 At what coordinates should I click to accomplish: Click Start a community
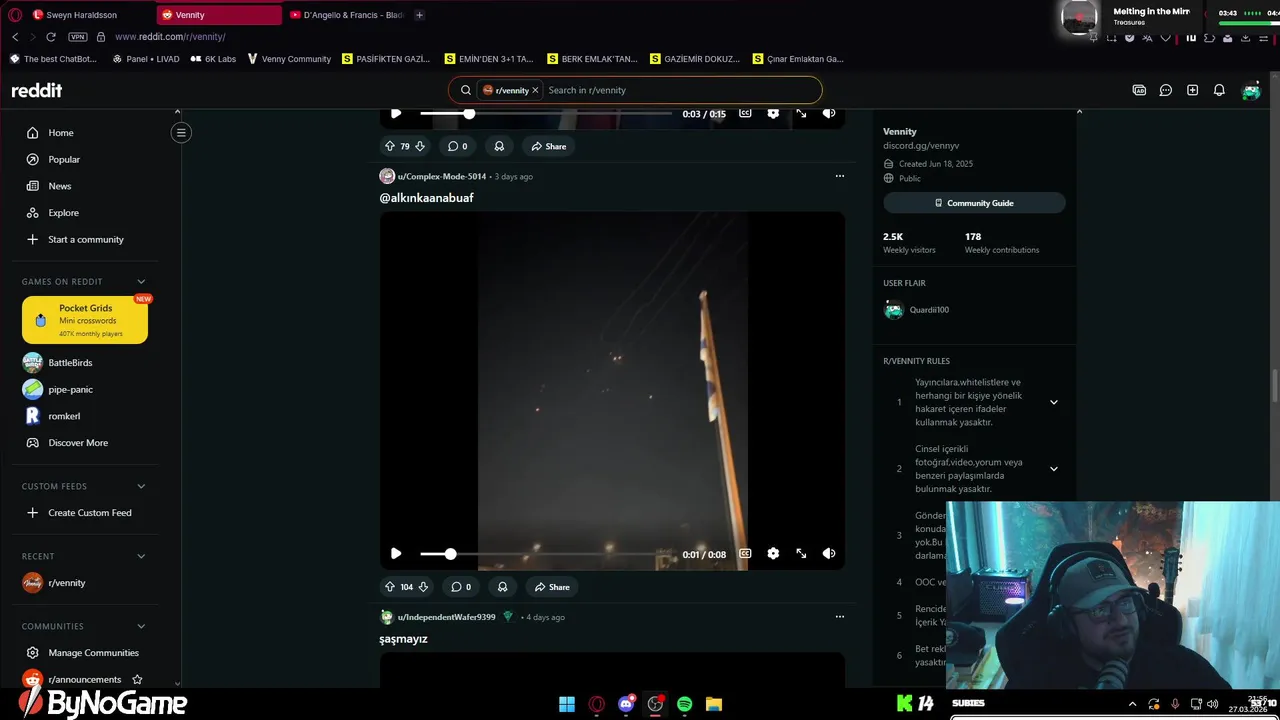point(86,240)
